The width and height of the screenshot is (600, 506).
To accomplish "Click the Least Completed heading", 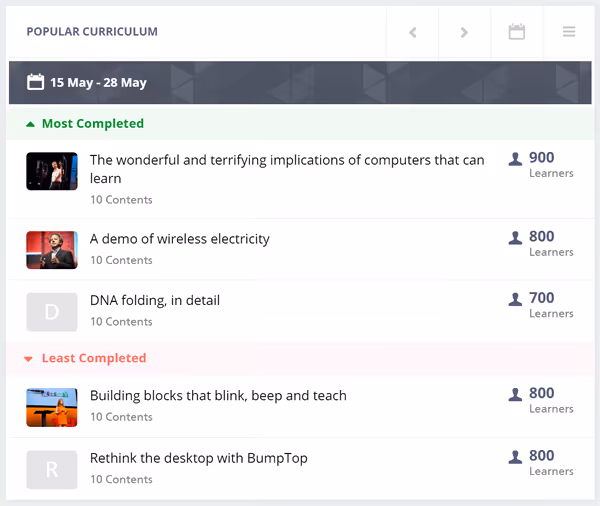I will coord(94,358).
